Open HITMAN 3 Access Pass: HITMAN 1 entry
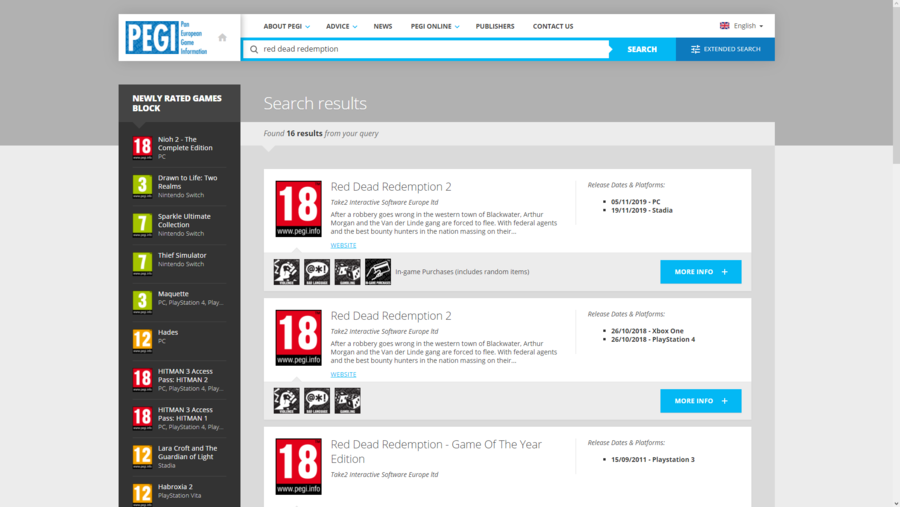Image resolution: width=900 pixels, height=507 pixels. [185, 414]
